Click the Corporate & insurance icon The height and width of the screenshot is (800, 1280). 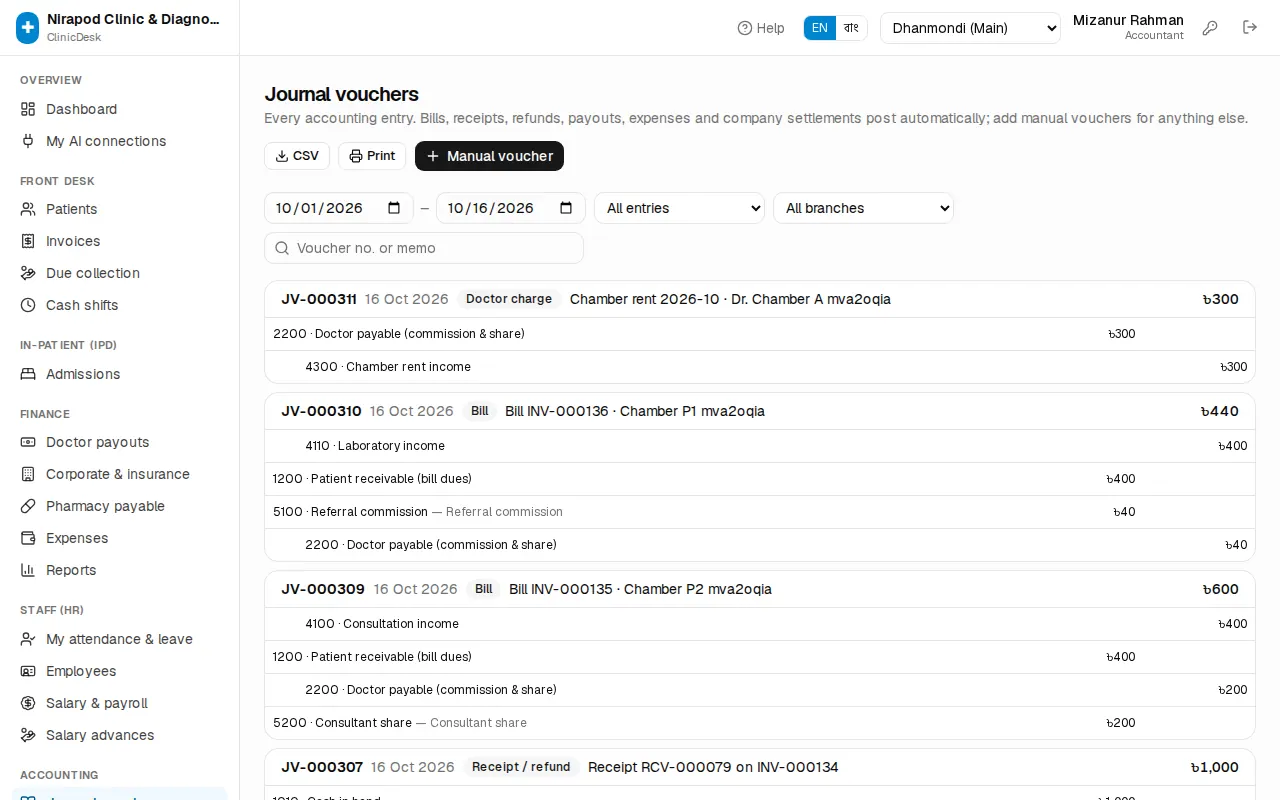point(28,474)
